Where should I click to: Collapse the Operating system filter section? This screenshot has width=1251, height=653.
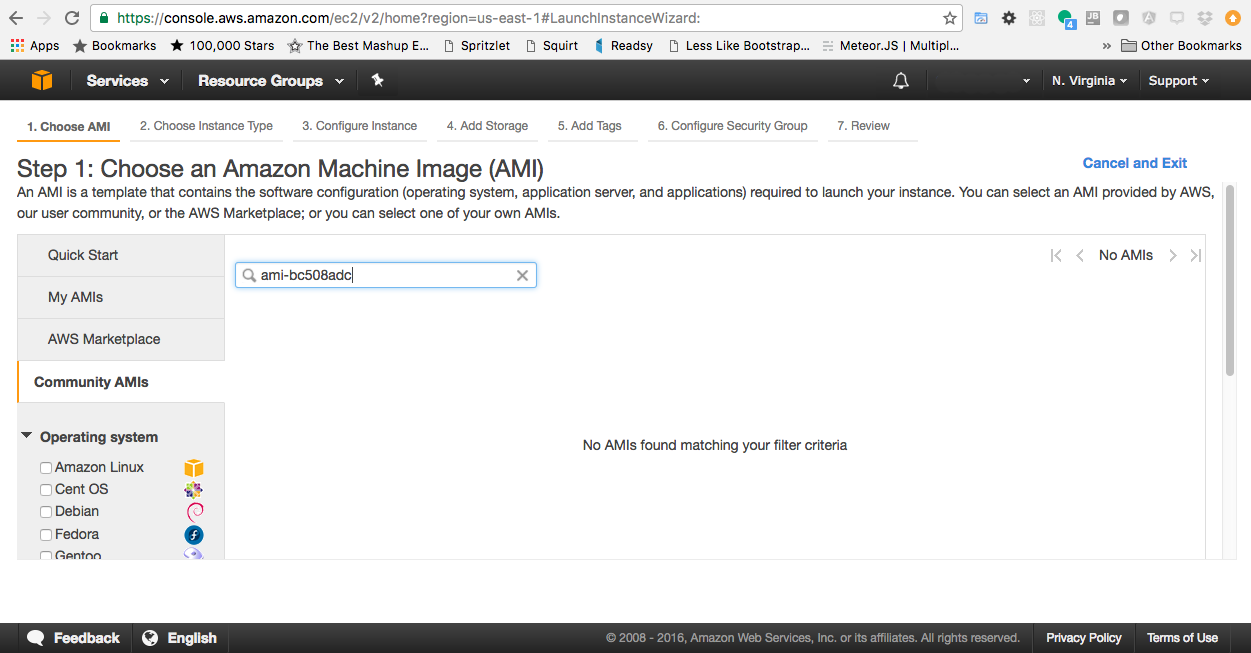pyautogui.click(x=27, y=436)
